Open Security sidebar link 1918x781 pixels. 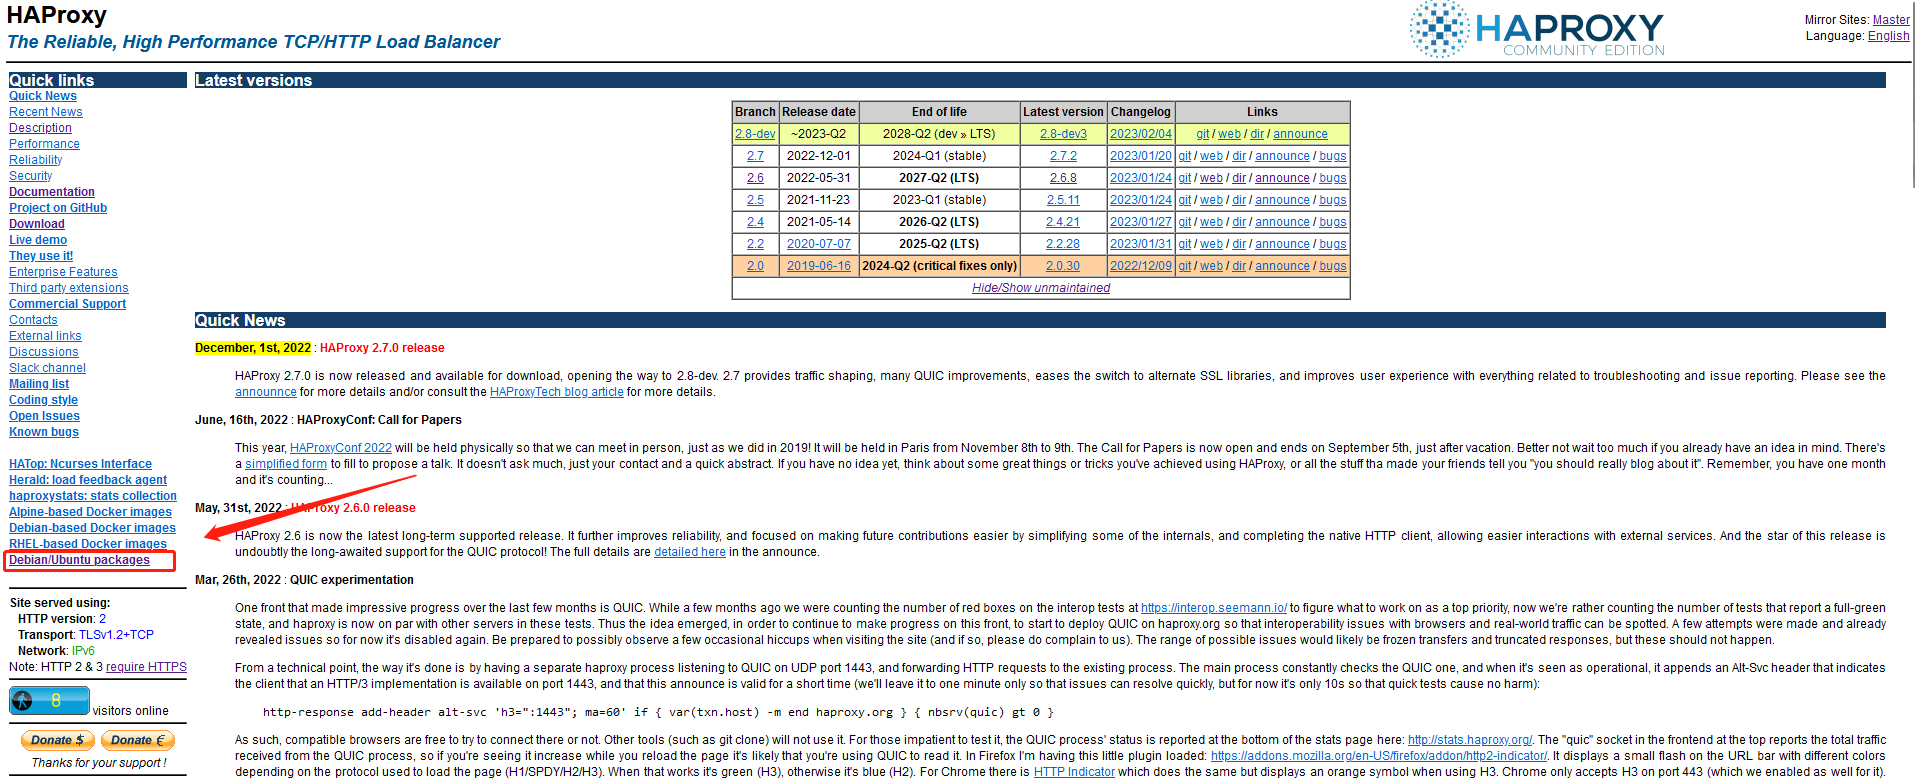[31, 176]
